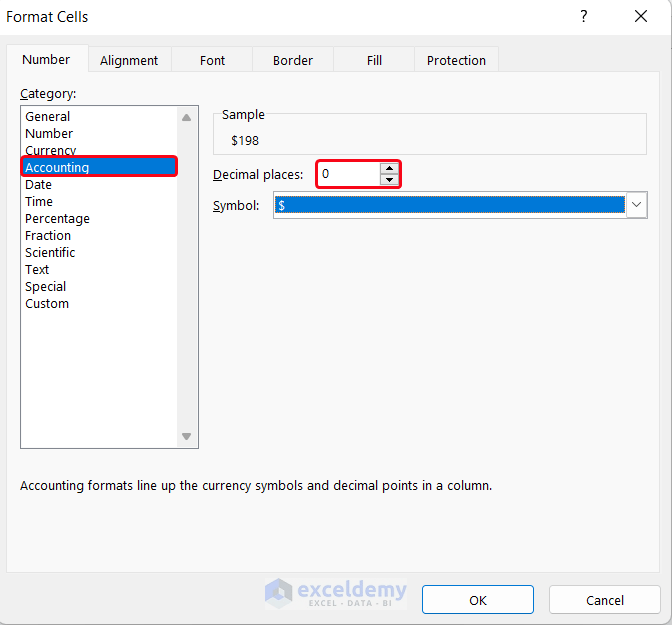Confirm with the OK button
Viewport: 672px width, 625px height.
click(477, 600)
